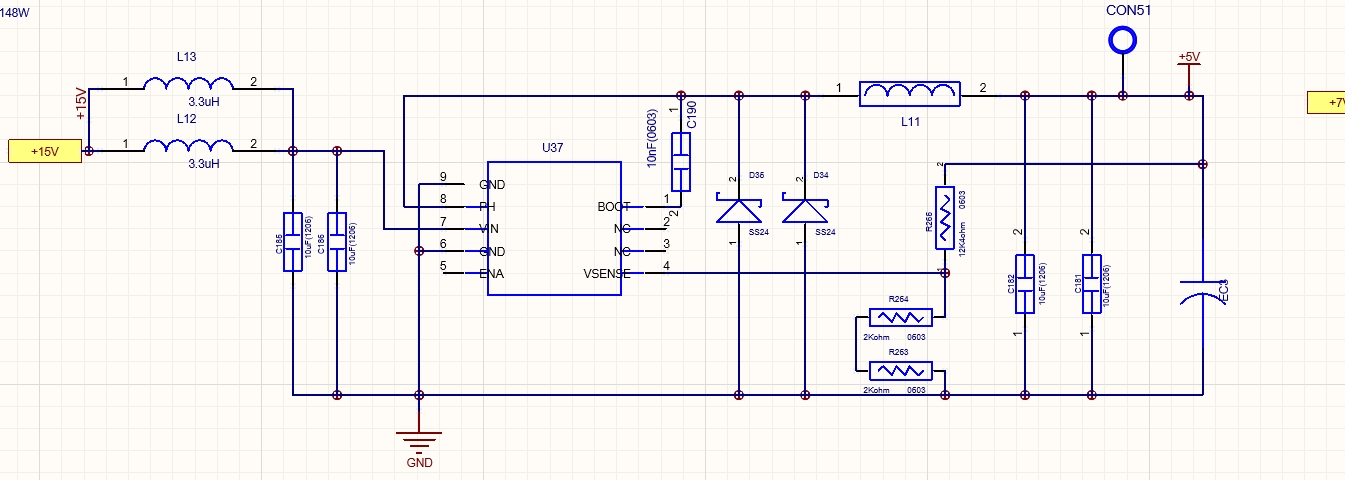The height and width of the screenshot is (480, 1345).
Task: Select Schottky diode D35 symbol
Action: pos(738,210)
